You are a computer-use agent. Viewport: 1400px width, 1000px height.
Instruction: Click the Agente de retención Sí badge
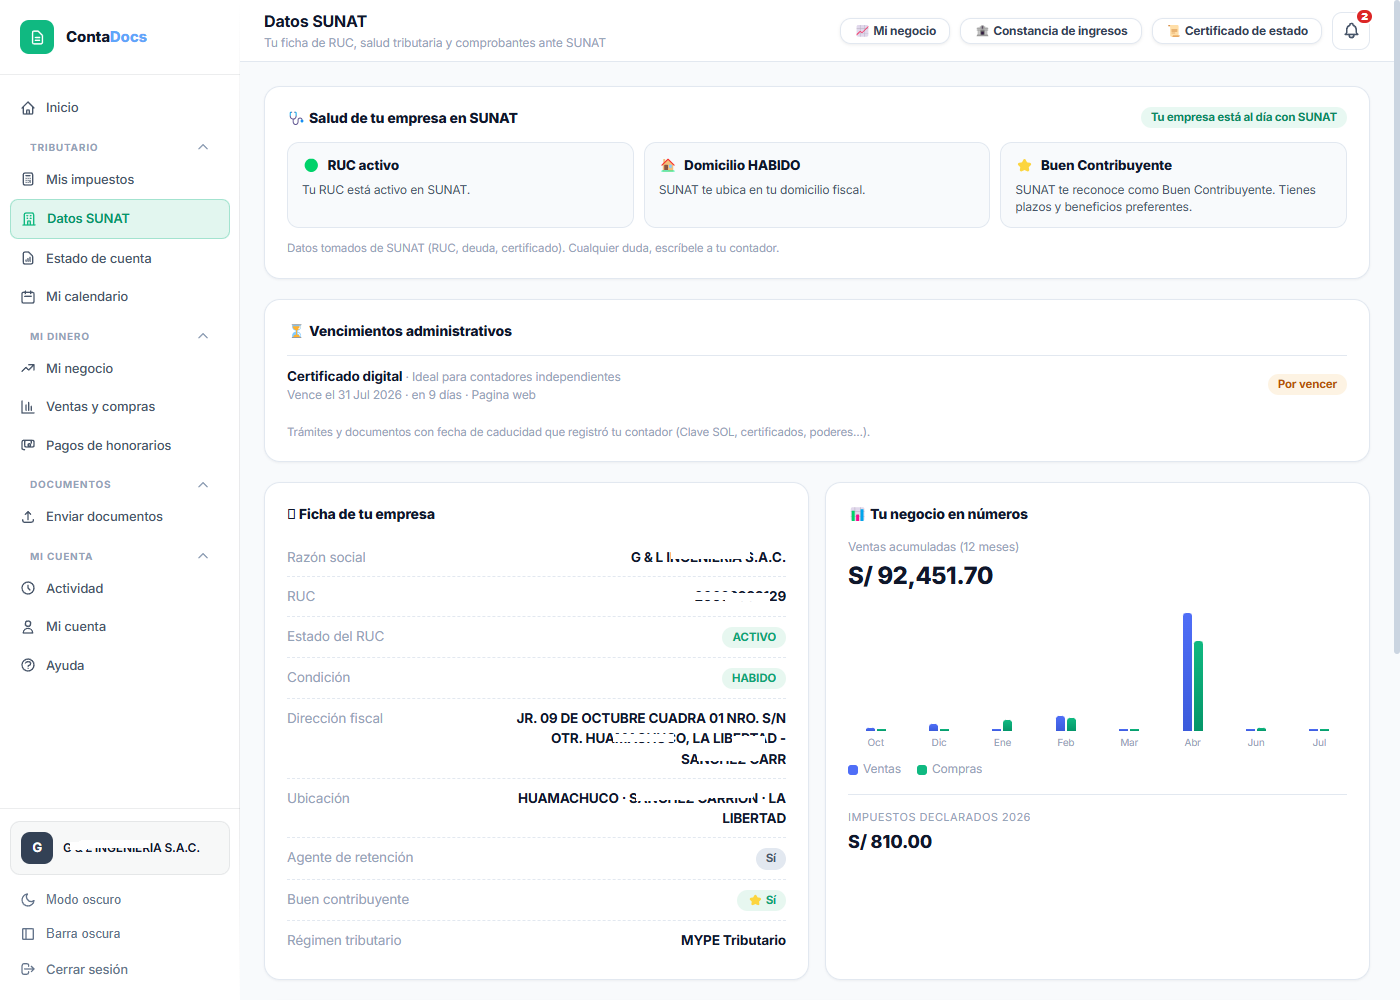pyautogui.click(x=771, y=859)
